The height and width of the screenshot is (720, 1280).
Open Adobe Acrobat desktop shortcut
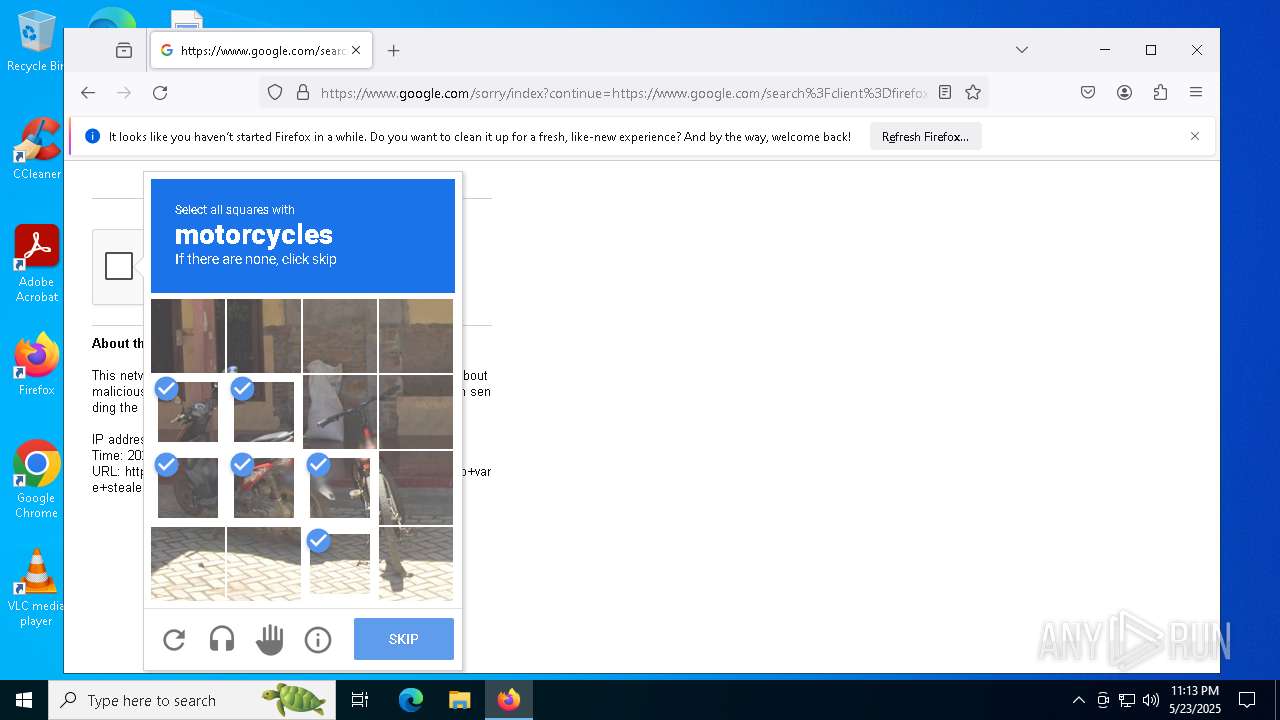(x=36, y=264)
